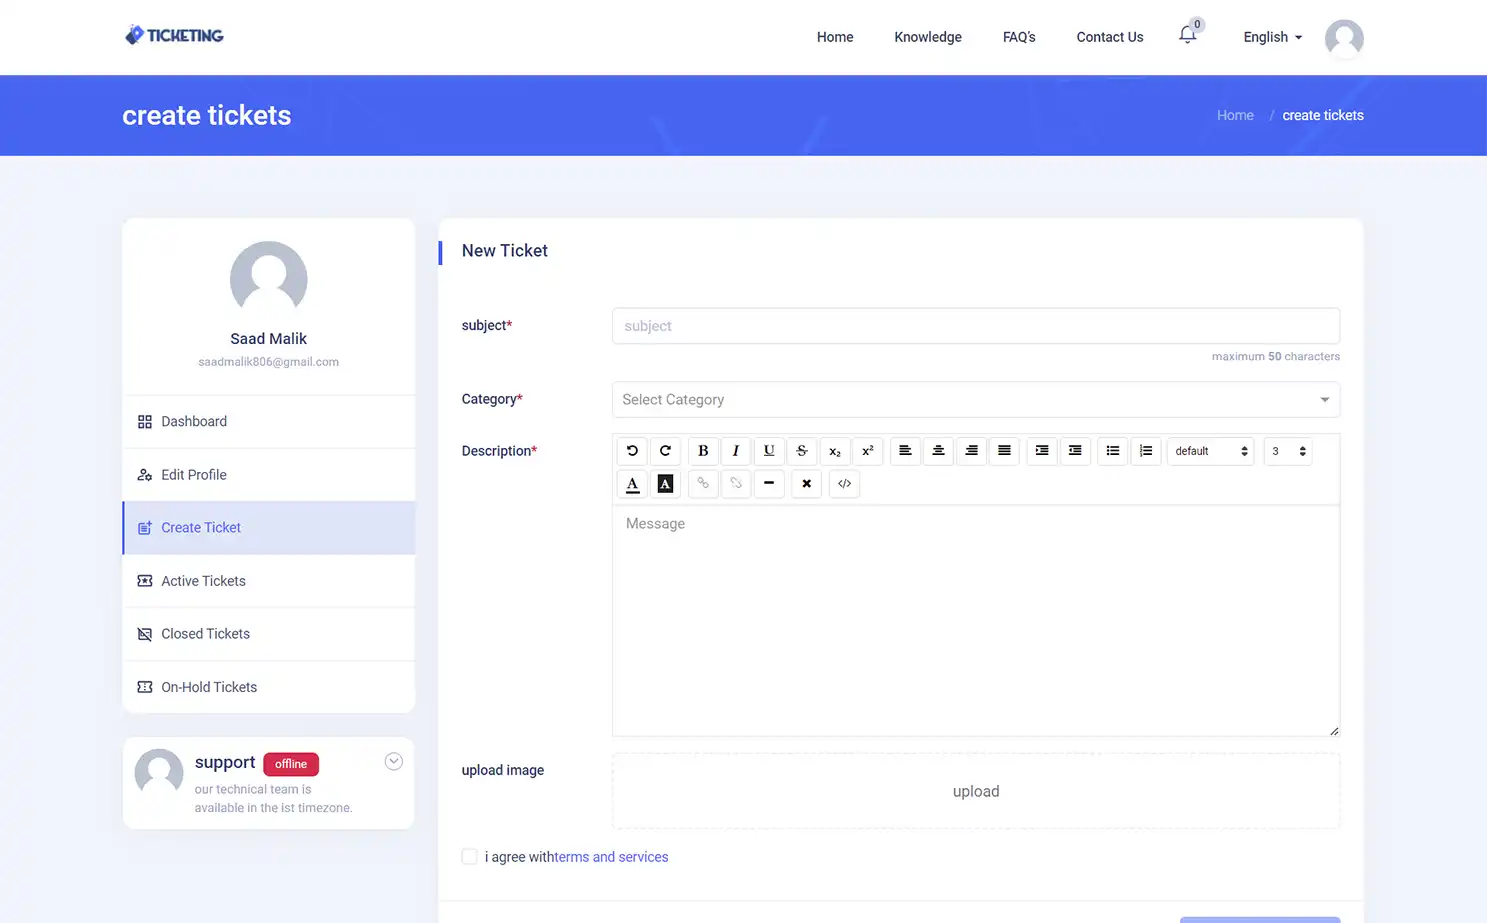Toggle bold formatting in the editor
Image resolution: width=1487 pixels, height=923 pixels.
point(703,451)
